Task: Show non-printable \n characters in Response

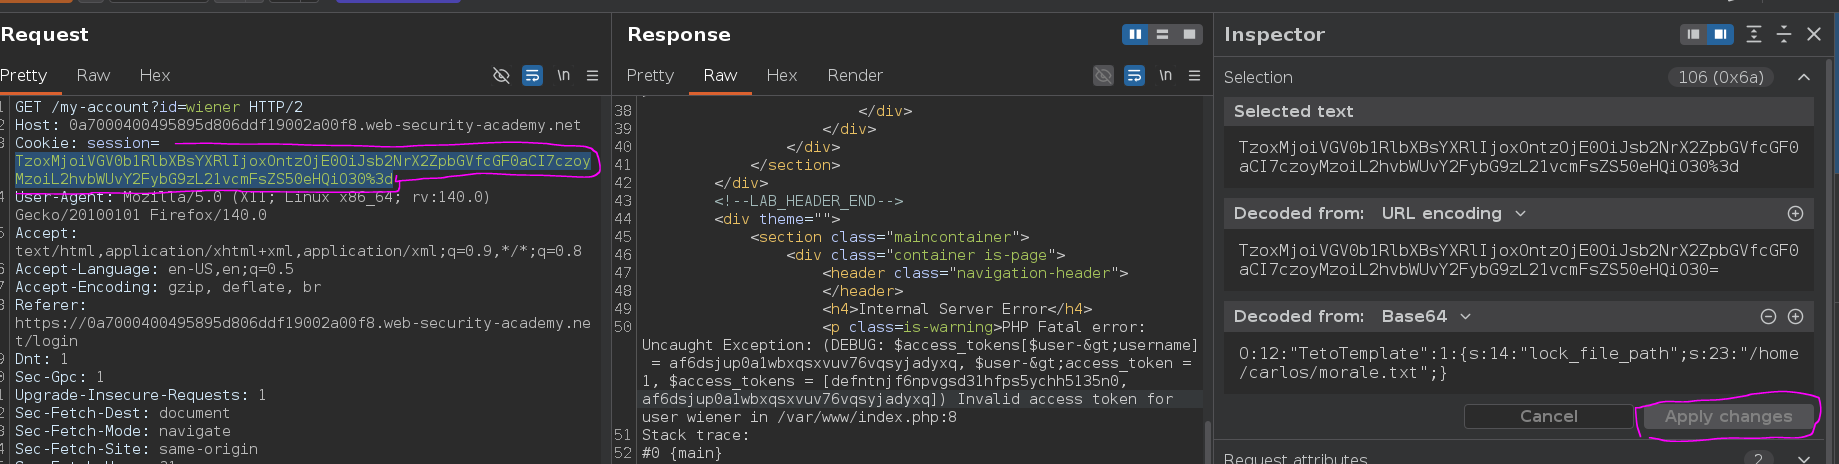Action: 1165,75
